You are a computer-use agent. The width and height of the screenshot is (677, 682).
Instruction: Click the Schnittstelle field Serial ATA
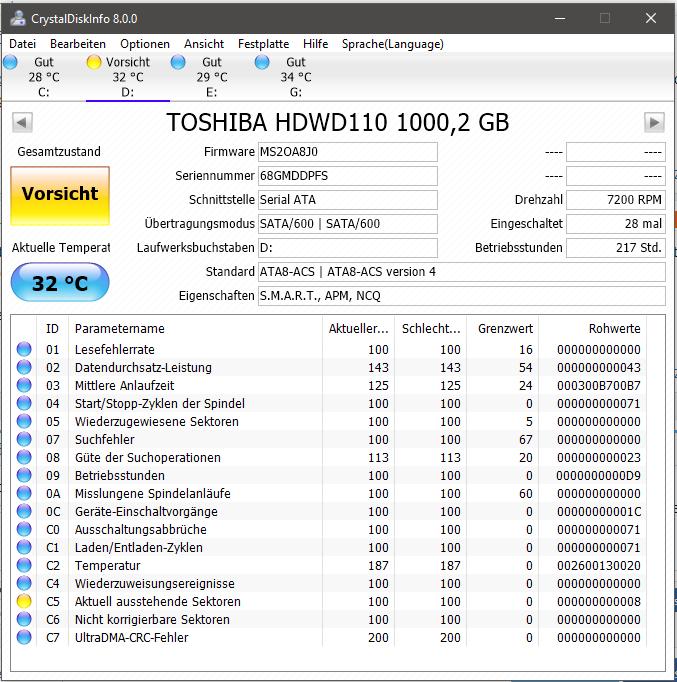tap(347, 200)
